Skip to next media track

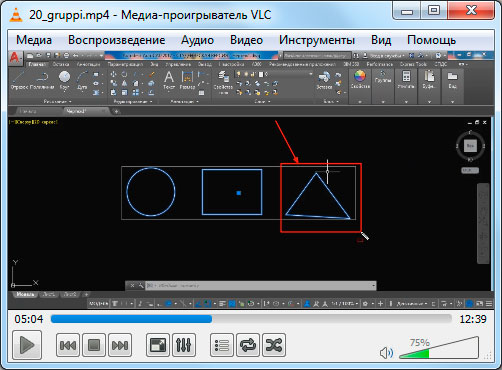pos(120,345)
